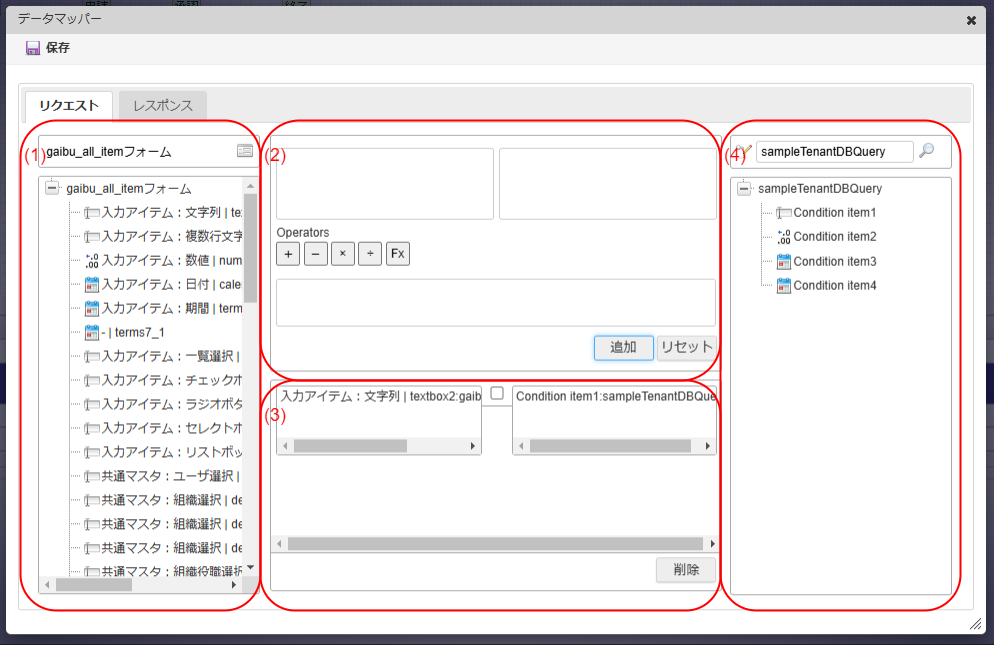The image size is (994, 645).
Task: Collapse the gaibu_all_itemフォーム tree node
Action: coord(53,188)
